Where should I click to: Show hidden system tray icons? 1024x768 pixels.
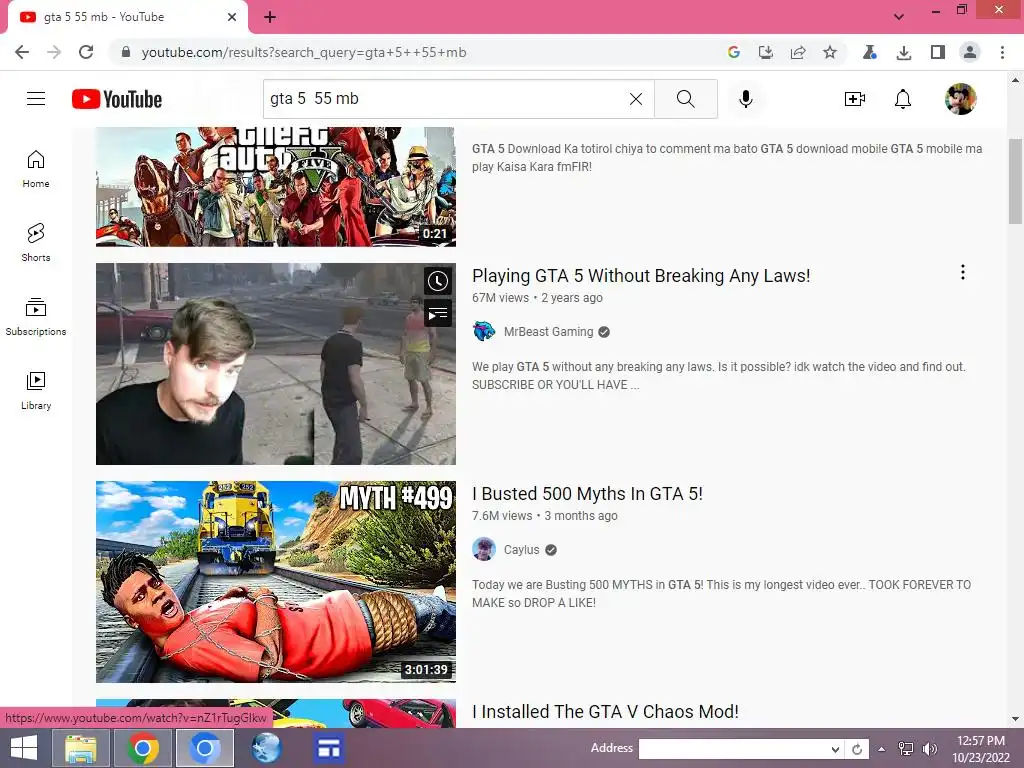pyautogui.click(x=882, y=749)
